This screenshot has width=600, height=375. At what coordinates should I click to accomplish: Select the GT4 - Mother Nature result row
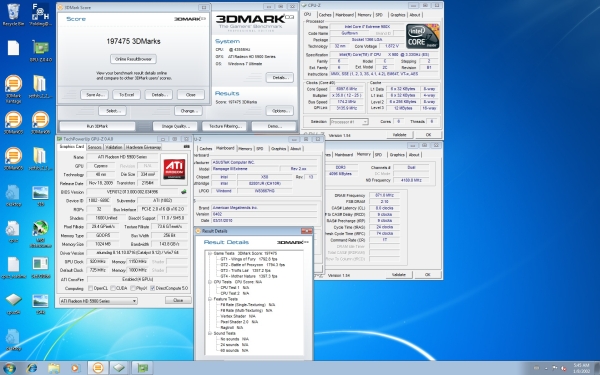pos(249,276)
